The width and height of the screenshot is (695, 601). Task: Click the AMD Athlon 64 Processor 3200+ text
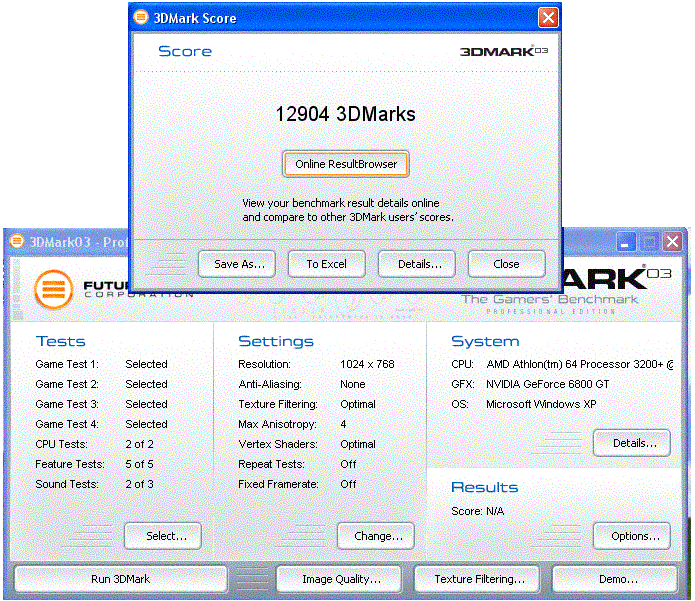coord(580,364)
